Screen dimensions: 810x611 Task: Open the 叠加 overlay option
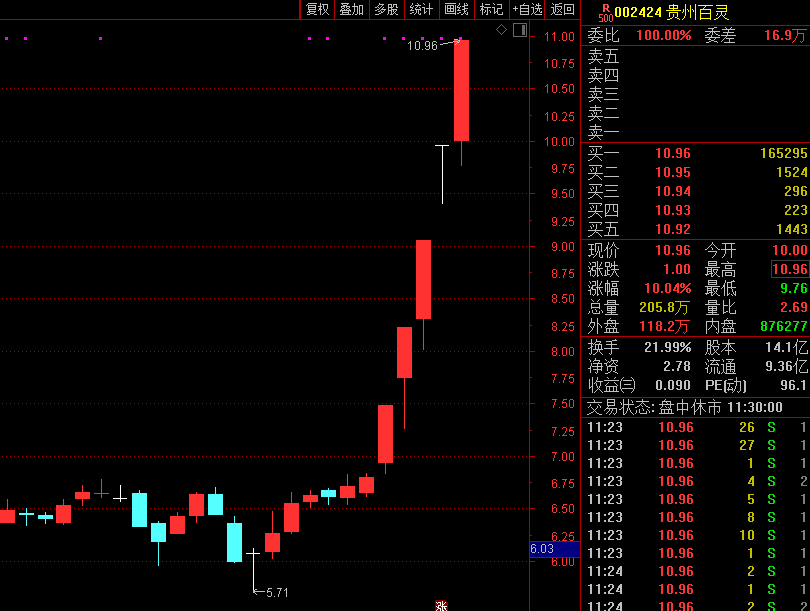coord(351,9)
